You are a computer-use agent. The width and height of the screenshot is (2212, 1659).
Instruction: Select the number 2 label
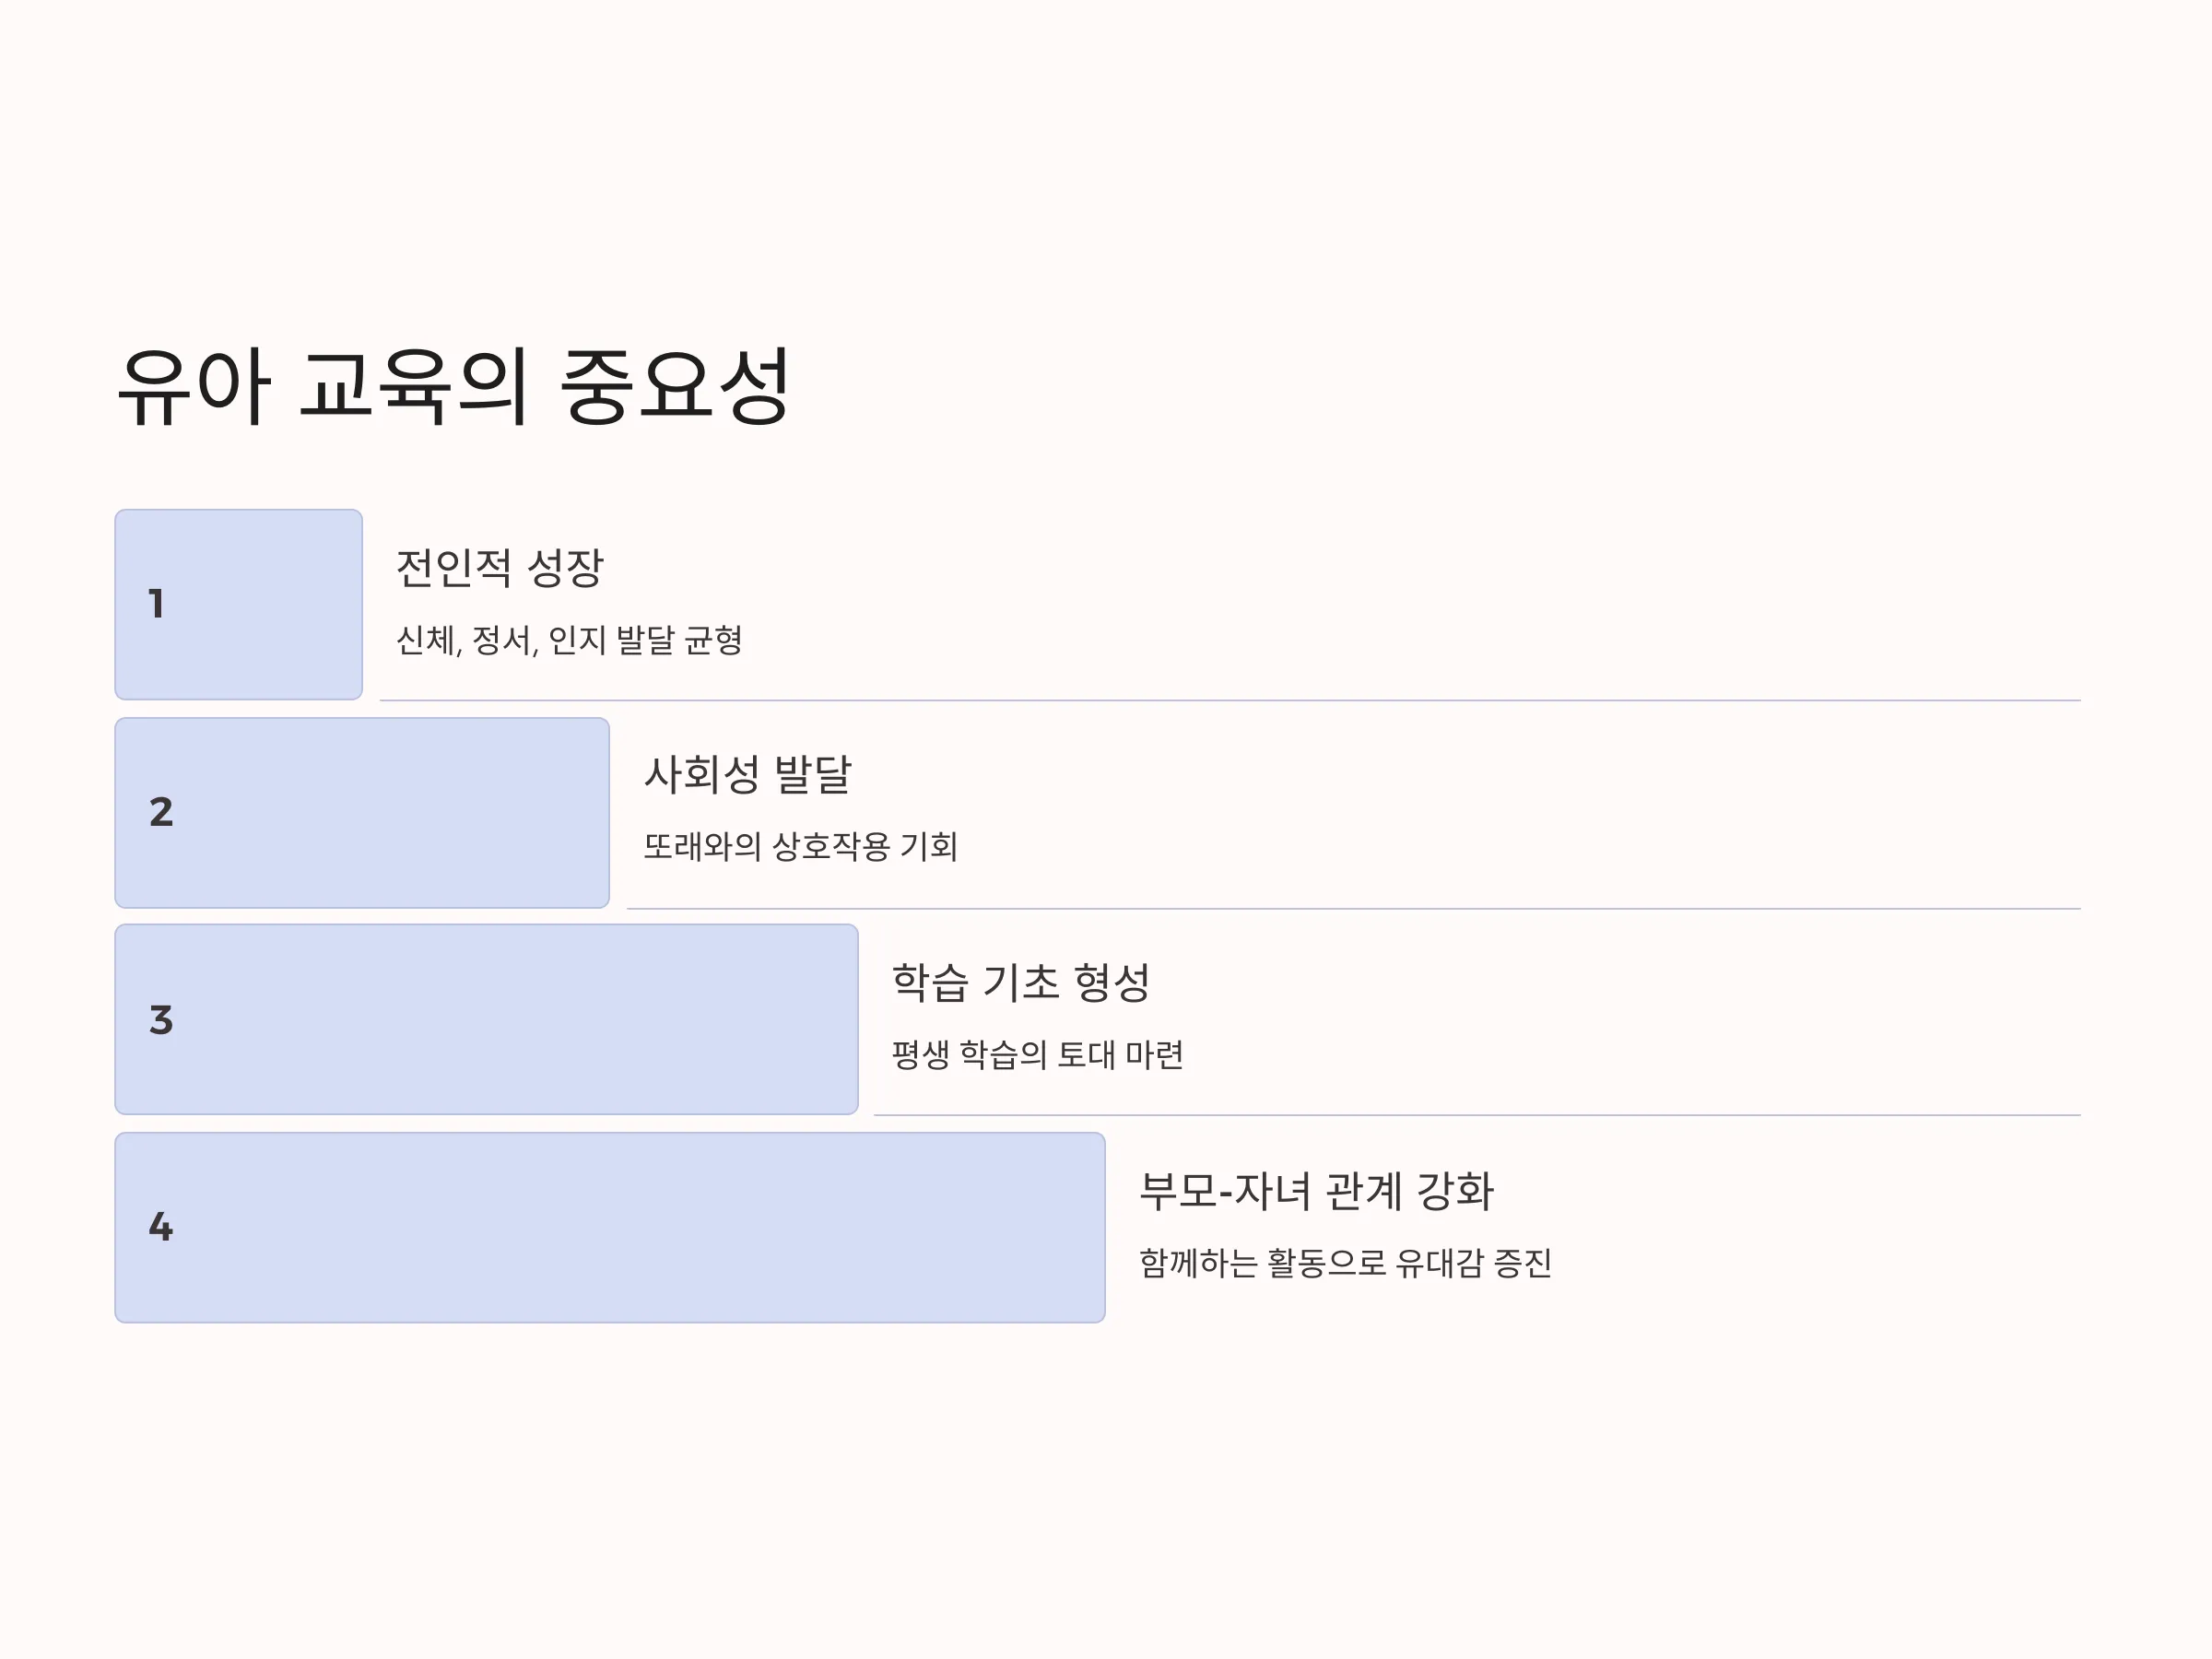(161, 812)
